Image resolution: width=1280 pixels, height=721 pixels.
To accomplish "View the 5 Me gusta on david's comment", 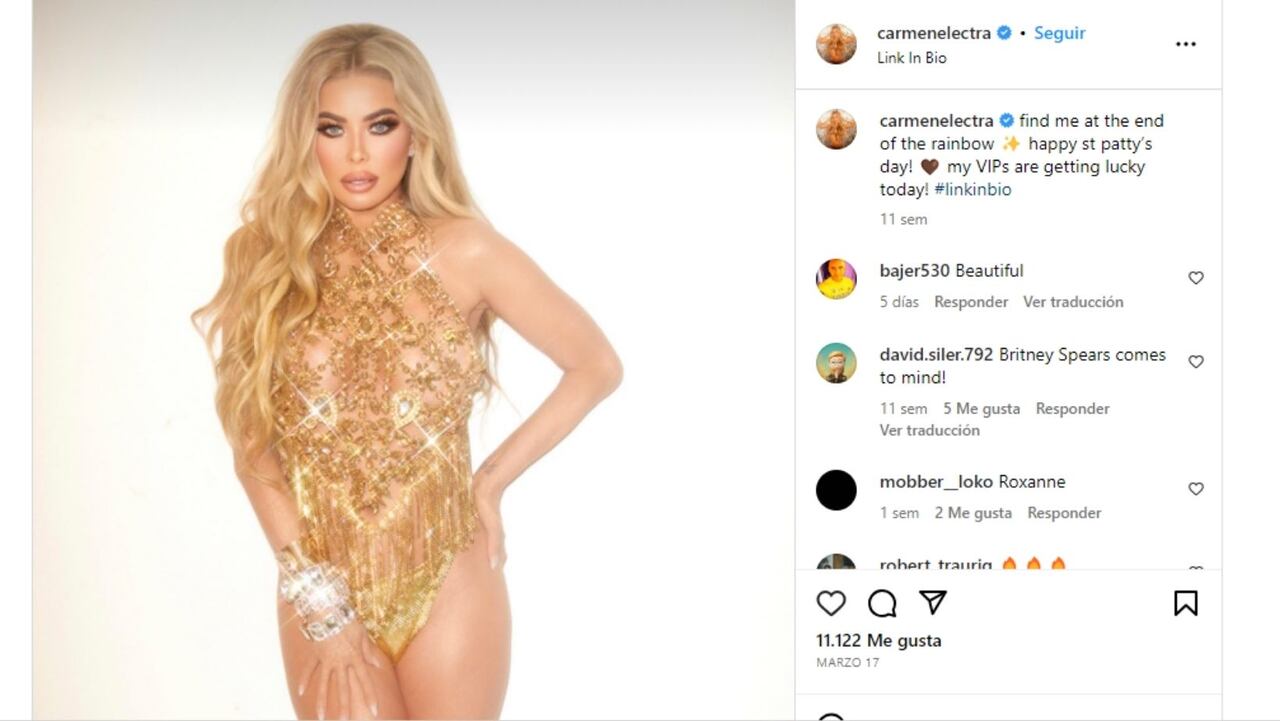I will point(982,409).
